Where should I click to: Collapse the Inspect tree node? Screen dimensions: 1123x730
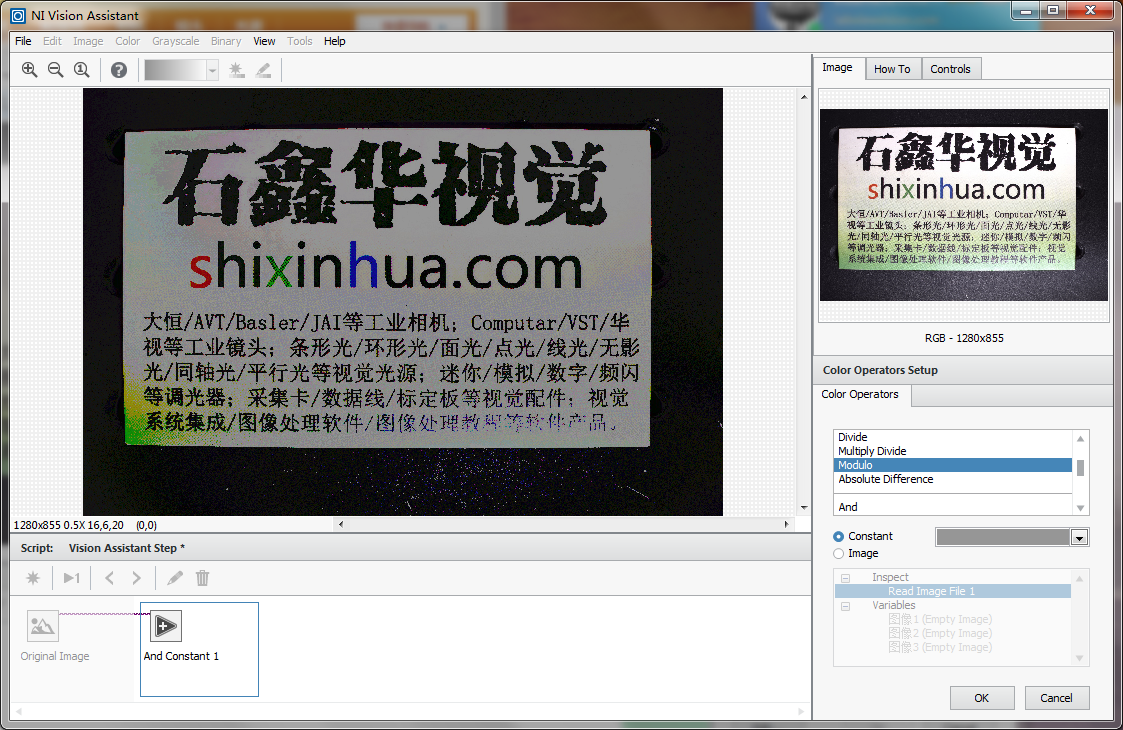point(845,577)
